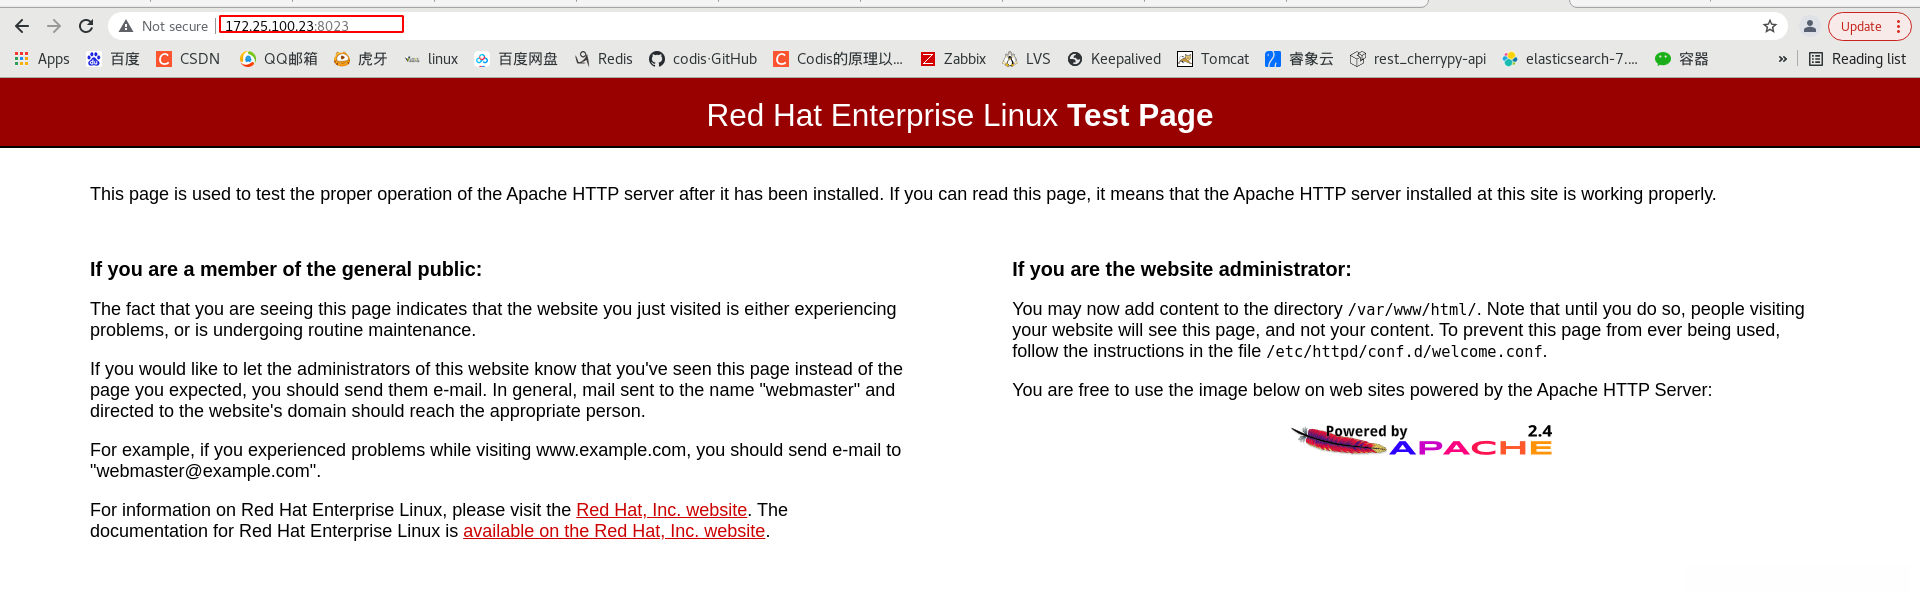Open available on the Red Hat, Inc. website link
The image size is (1920, 601).
[614, 531]
